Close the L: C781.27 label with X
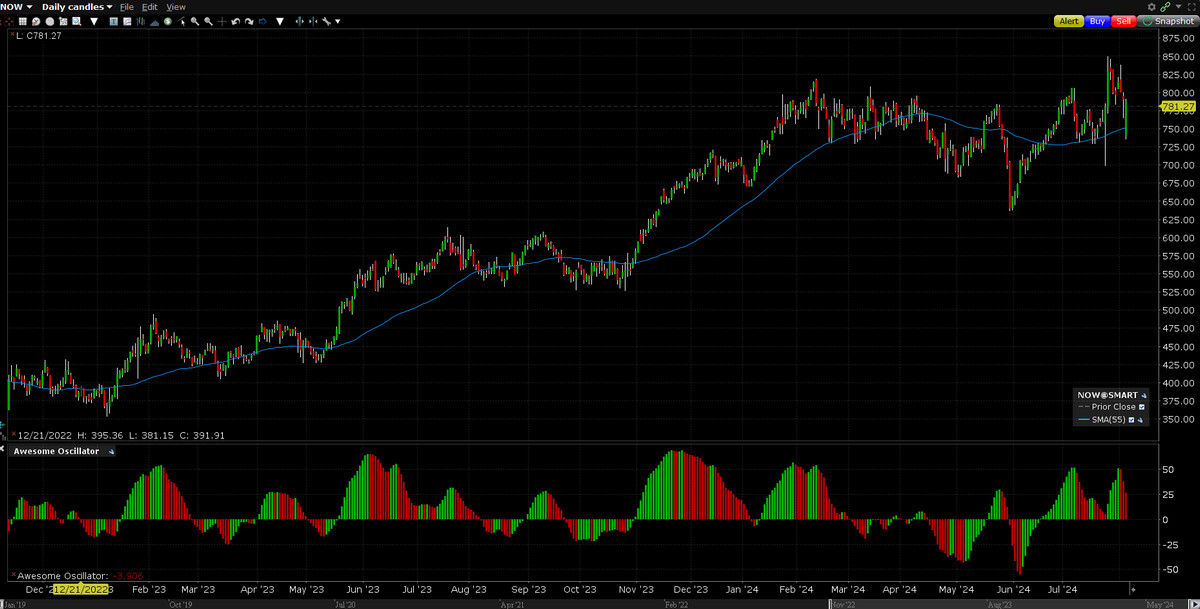Image resolution: width=1200 pixels, height=609 pixels. (12, 37)
